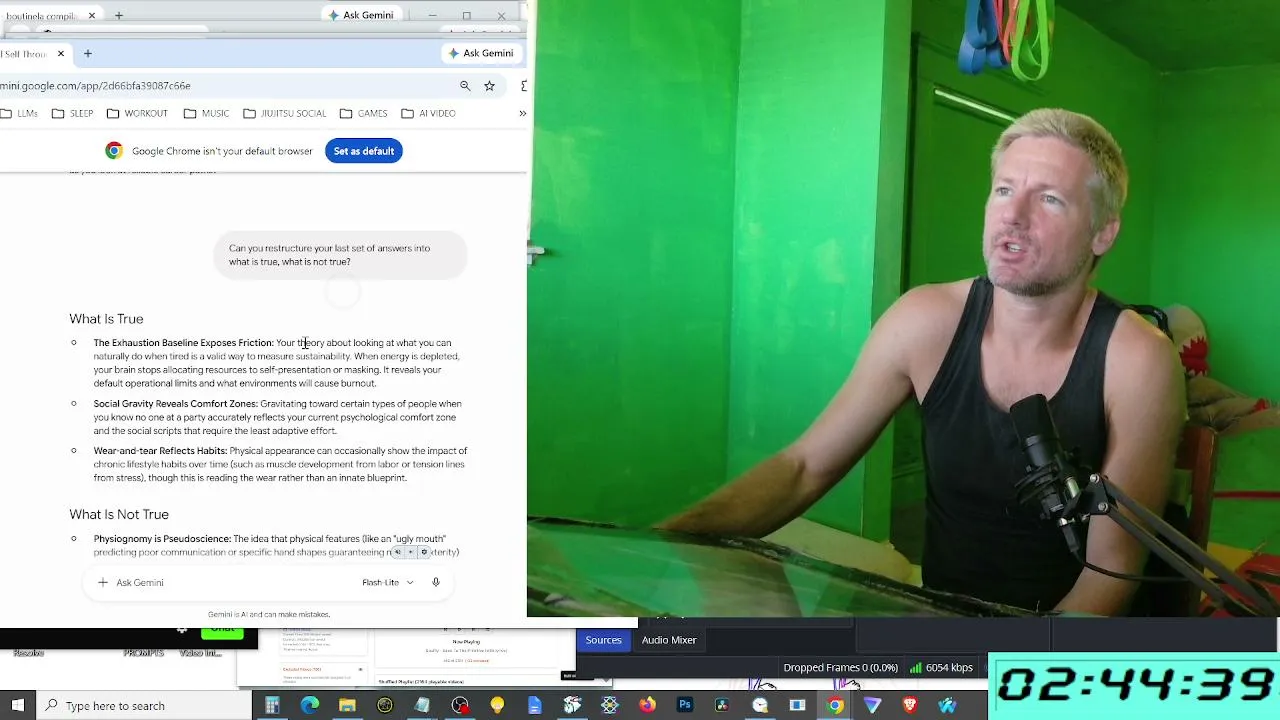Click the Chrome logo in the default browser bar
Viewport: 1280px width, 720px height.
point(114,151)
